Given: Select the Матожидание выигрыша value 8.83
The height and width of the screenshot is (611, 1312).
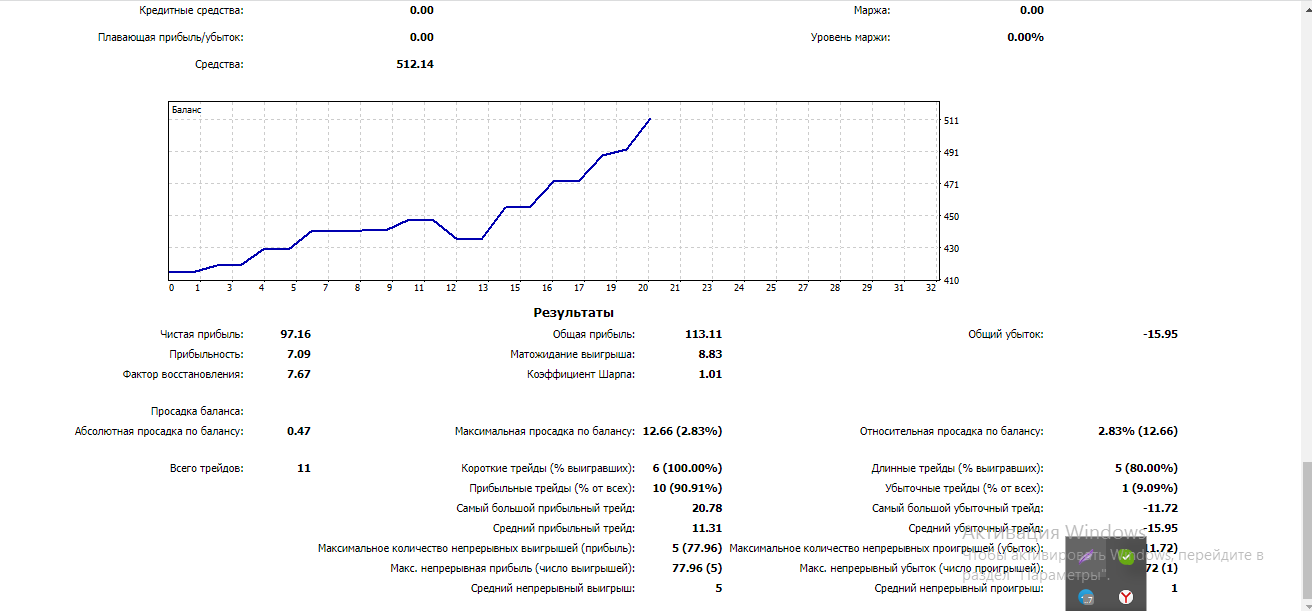Looking at the screenshot, I should pyautogui.click(x=710, y=354).
